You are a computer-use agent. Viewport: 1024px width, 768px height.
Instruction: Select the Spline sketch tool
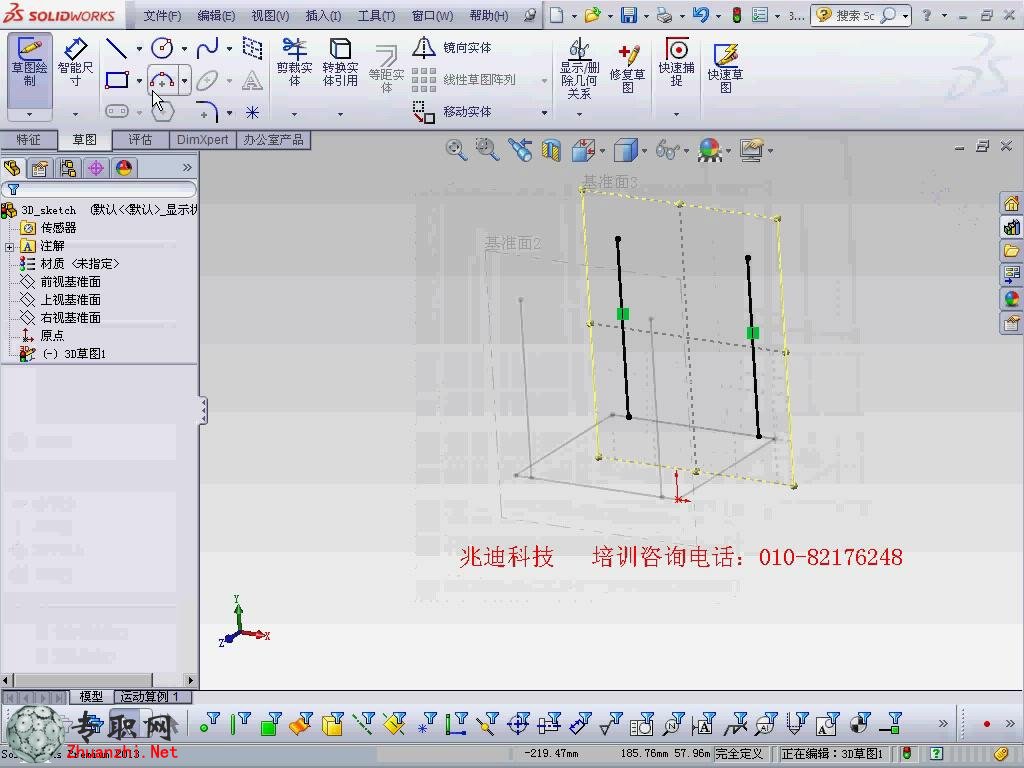[x=207, y=48]
